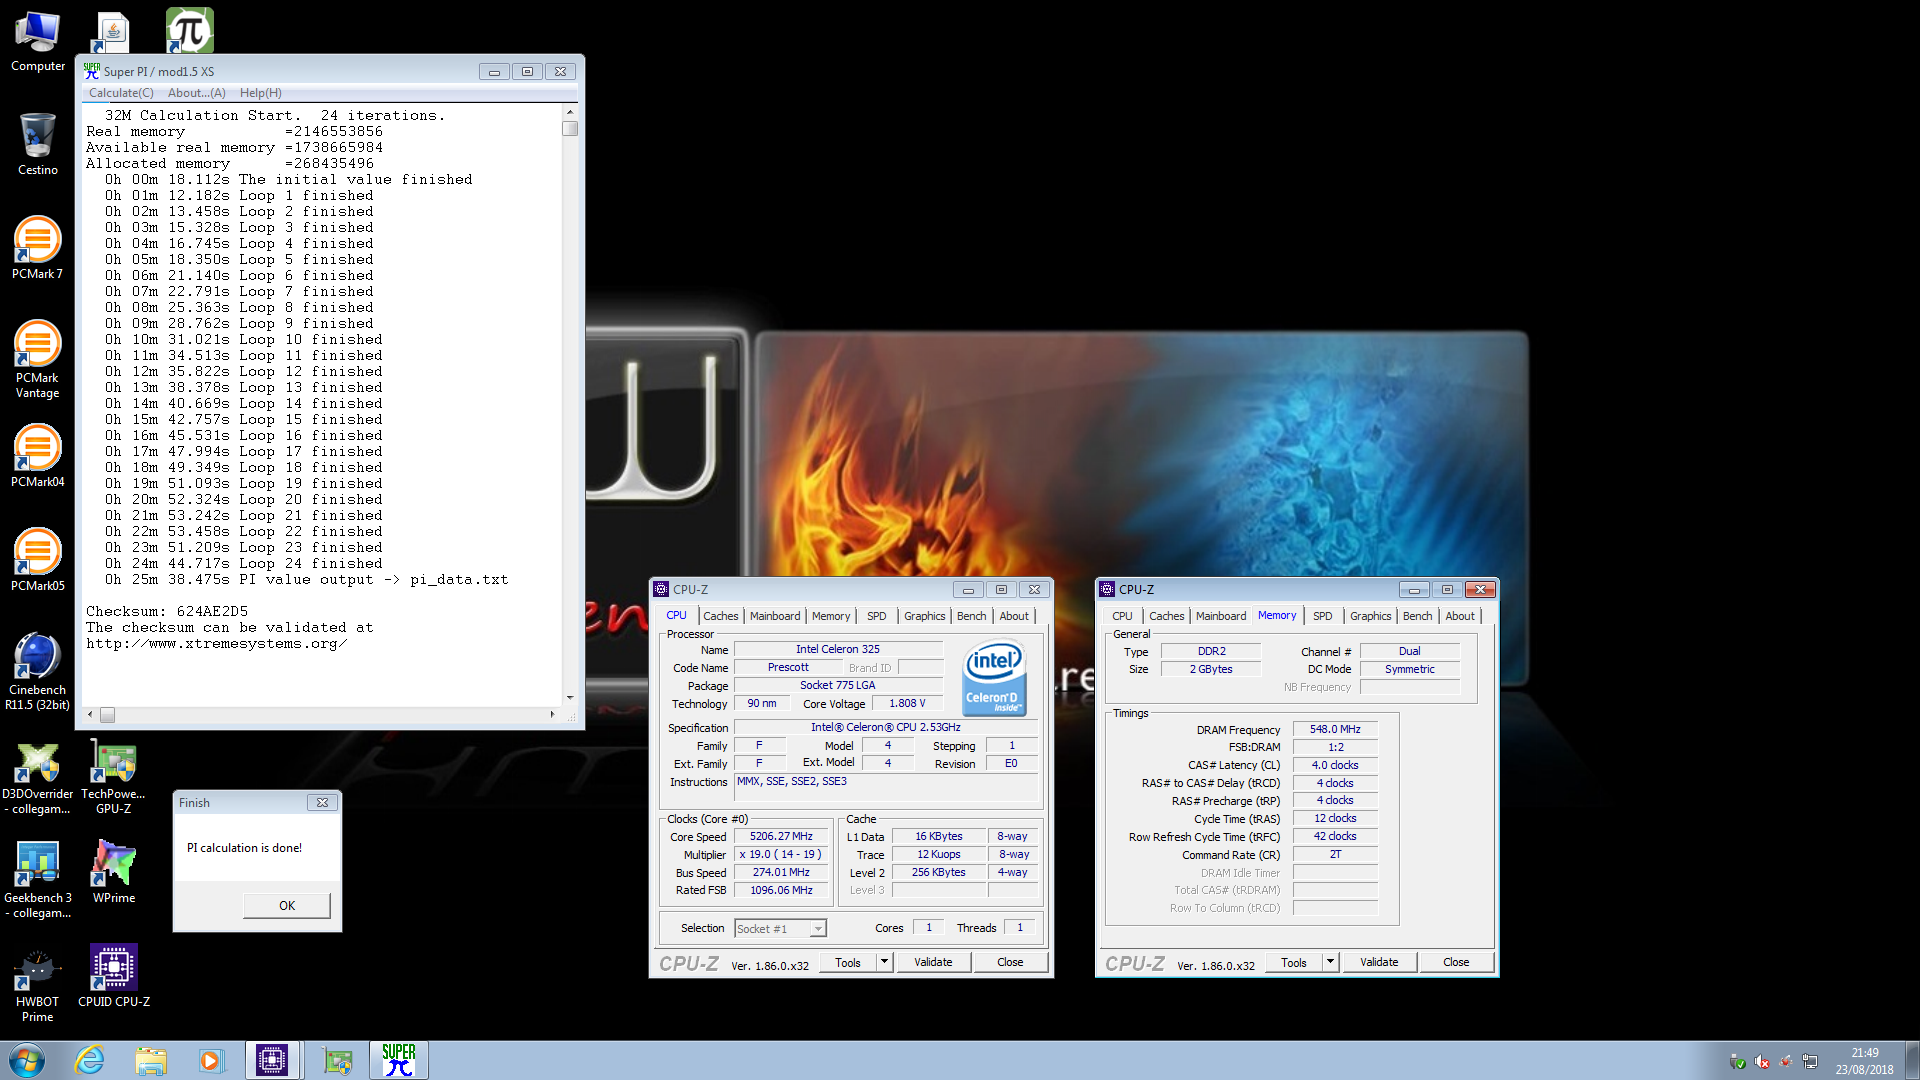Screen dimensions: 1920x1080
Task: Click Tools button in left CPU-Z
Action: [x=848, y=963]
